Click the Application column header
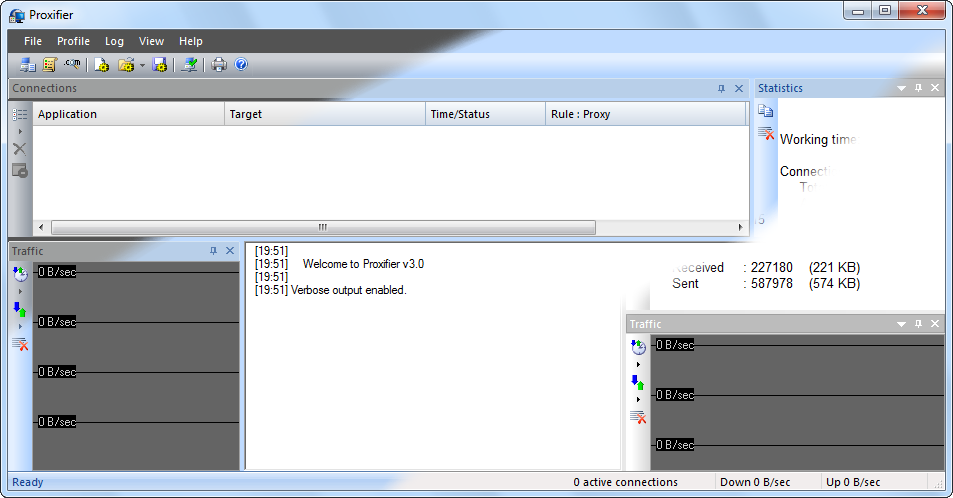The image size is (953, 498). pos(130,114)
